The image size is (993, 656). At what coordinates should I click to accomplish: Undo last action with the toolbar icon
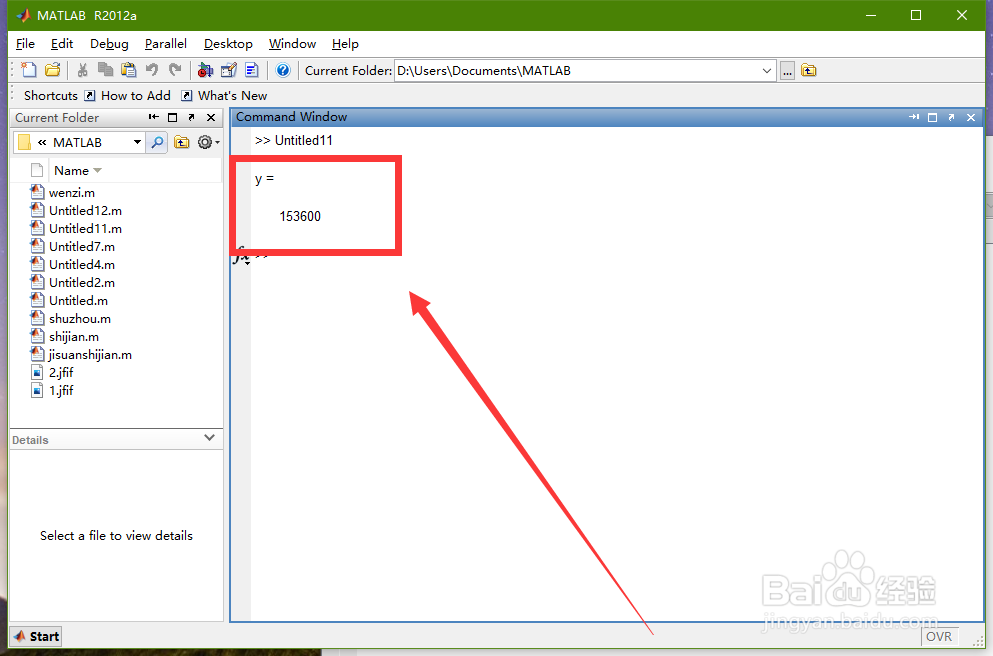(x=152, y=70)
